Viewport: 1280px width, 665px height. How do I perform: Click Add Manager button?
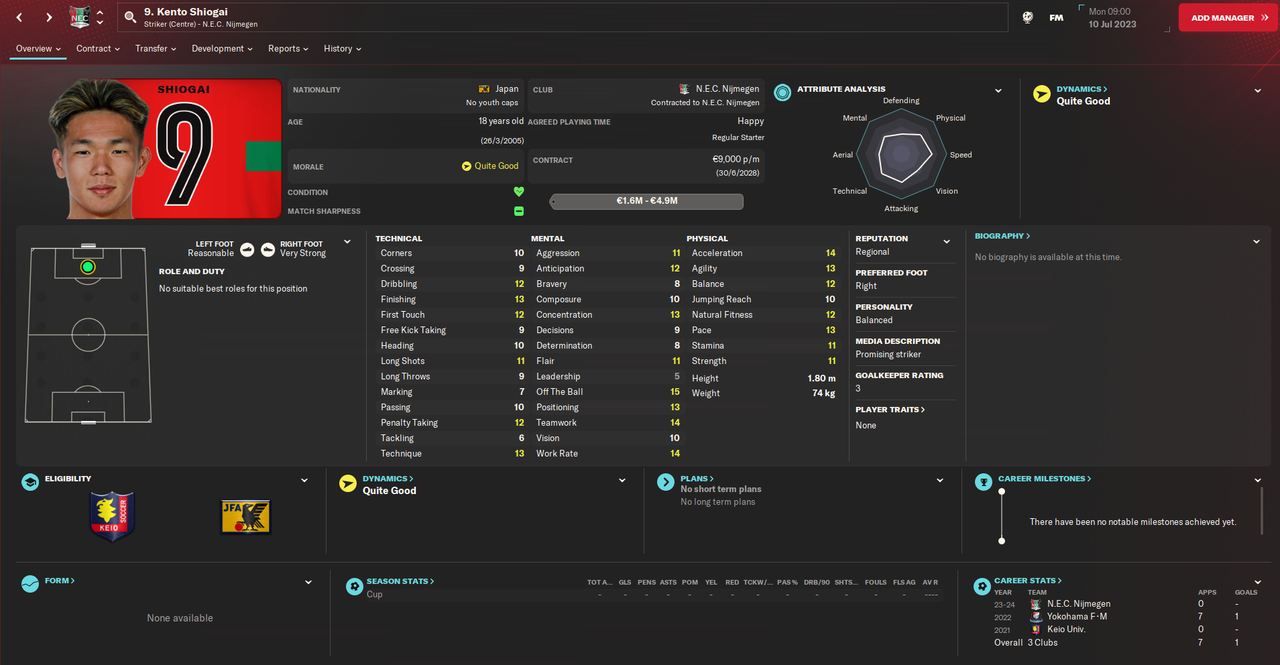point(1227,17)
